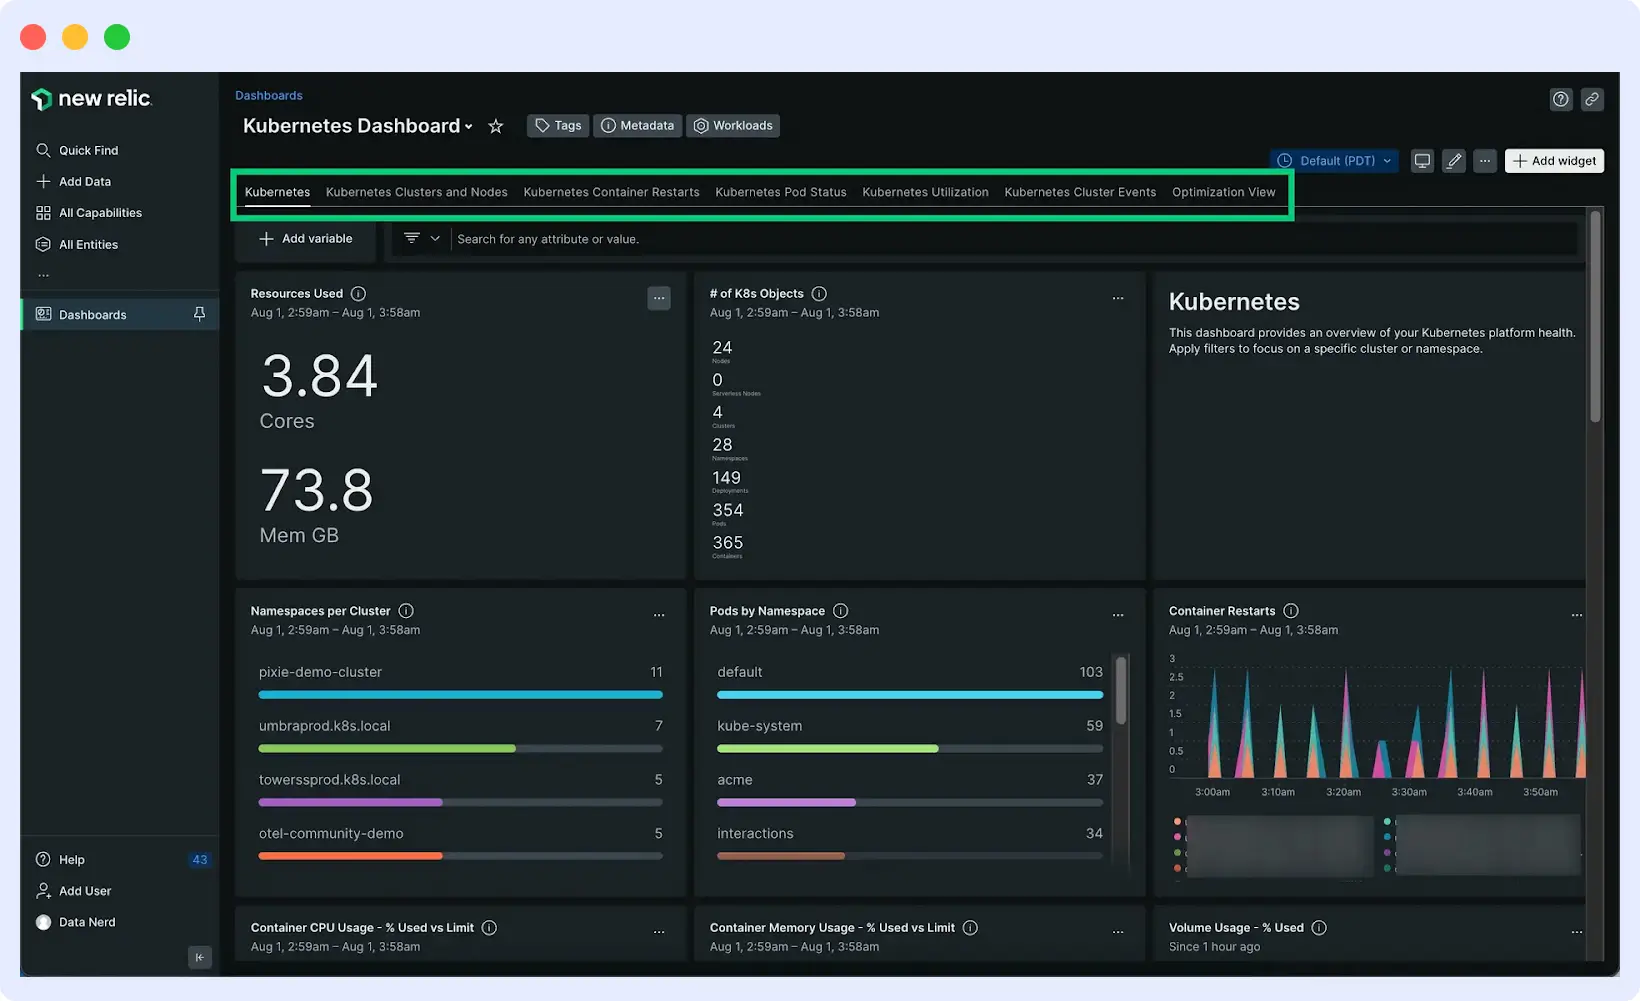
Task: Expand the Kubernetes Dashboard title chevron
Action: pos(469,126)
